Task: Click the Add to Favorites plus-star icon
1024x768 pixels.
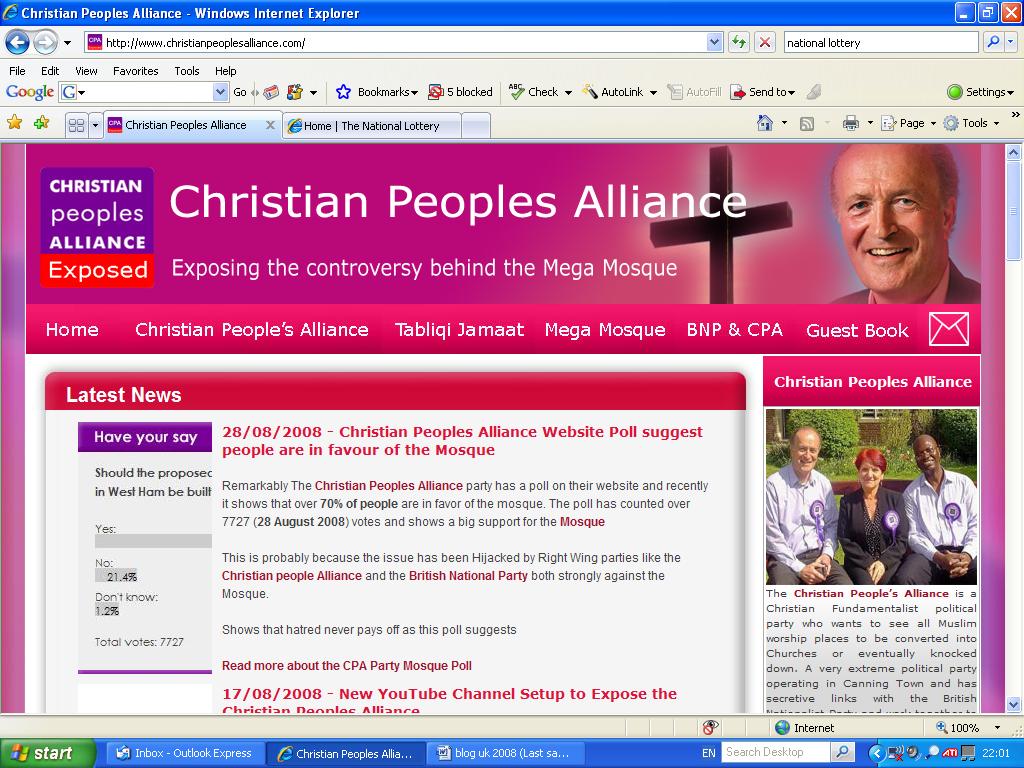Action: [42, 123]
